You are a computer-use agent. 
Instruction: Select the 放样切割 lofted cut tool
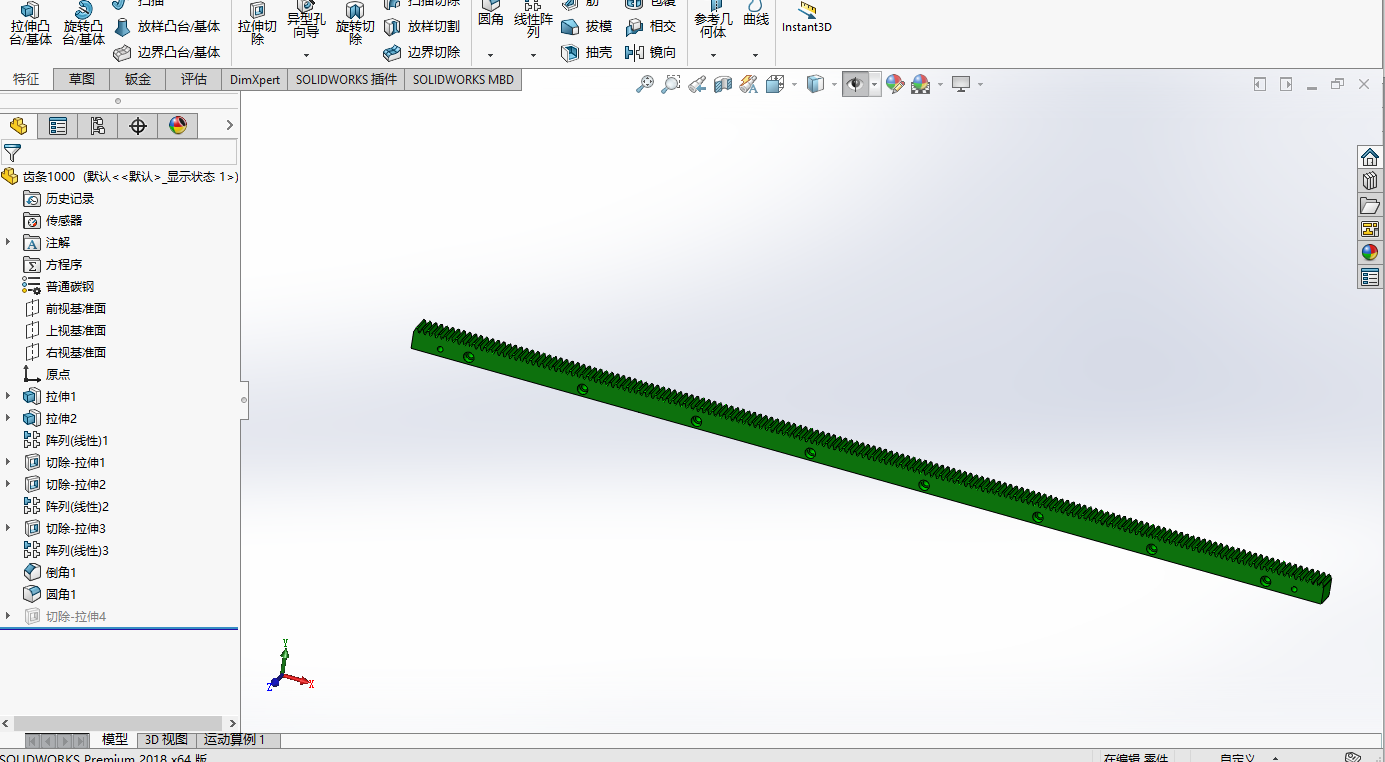coord(421,27)
